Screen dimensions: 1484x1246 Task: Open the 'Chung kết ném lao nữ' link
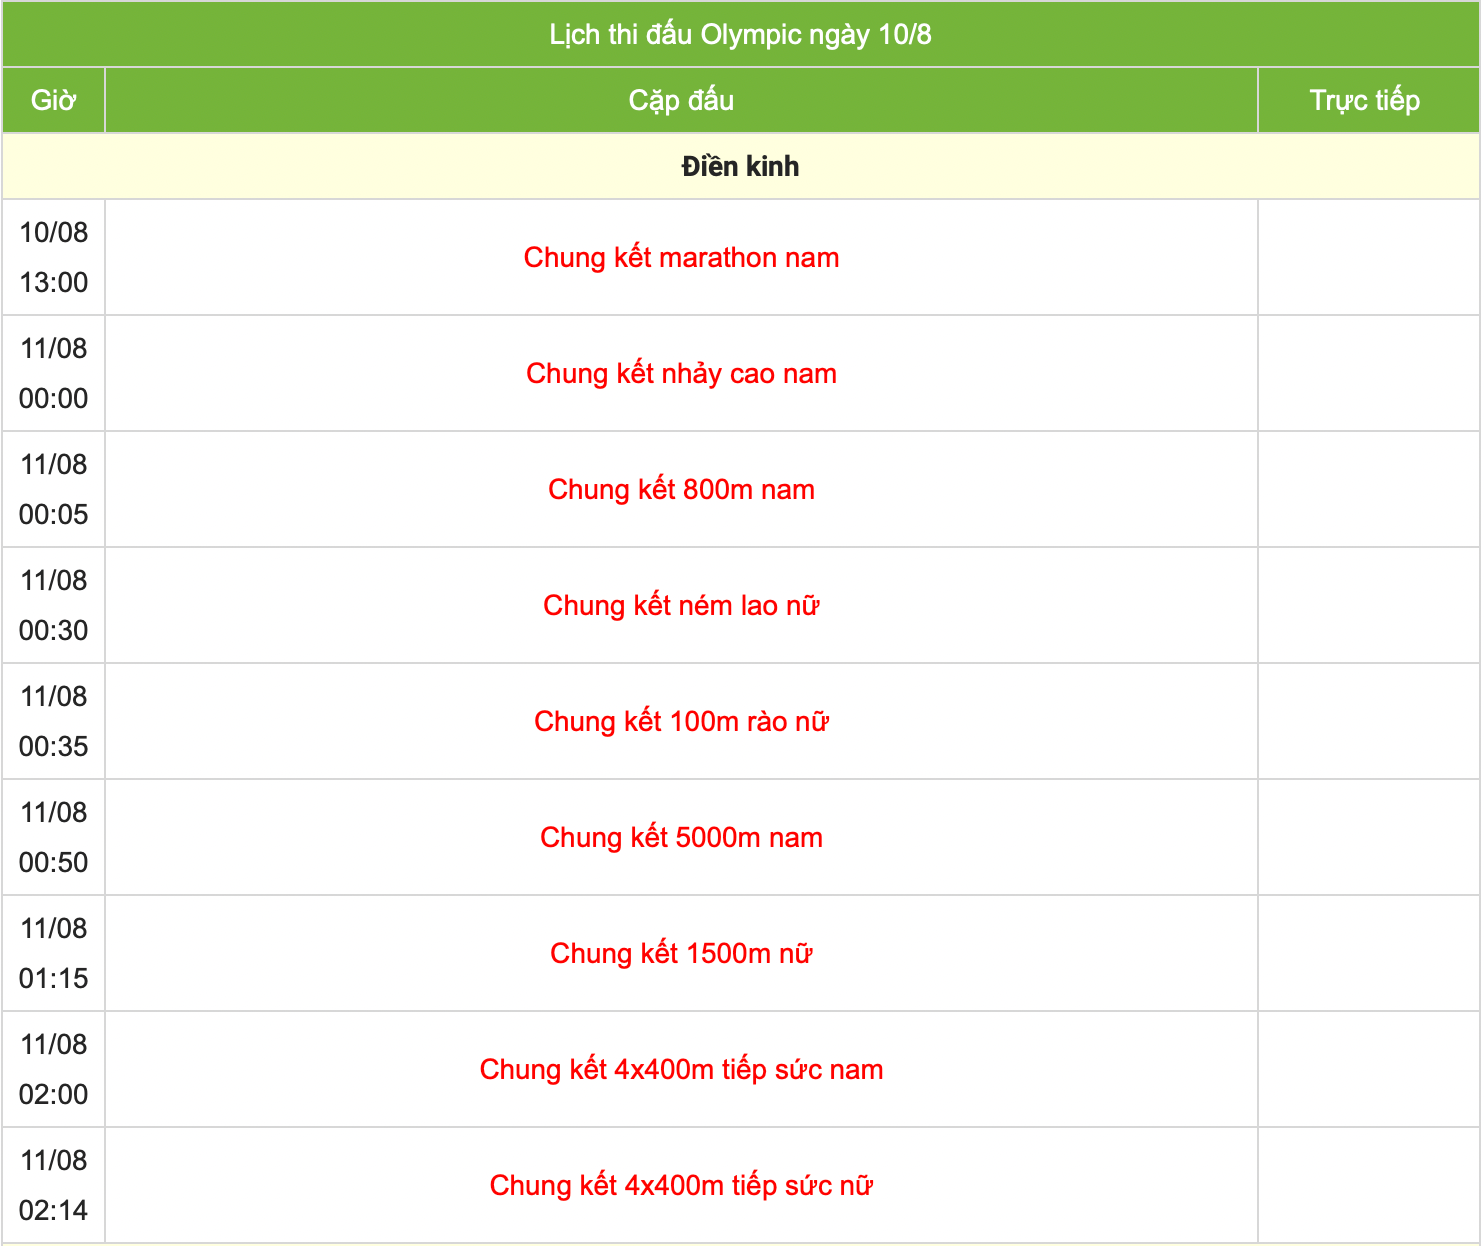(681, 606)
